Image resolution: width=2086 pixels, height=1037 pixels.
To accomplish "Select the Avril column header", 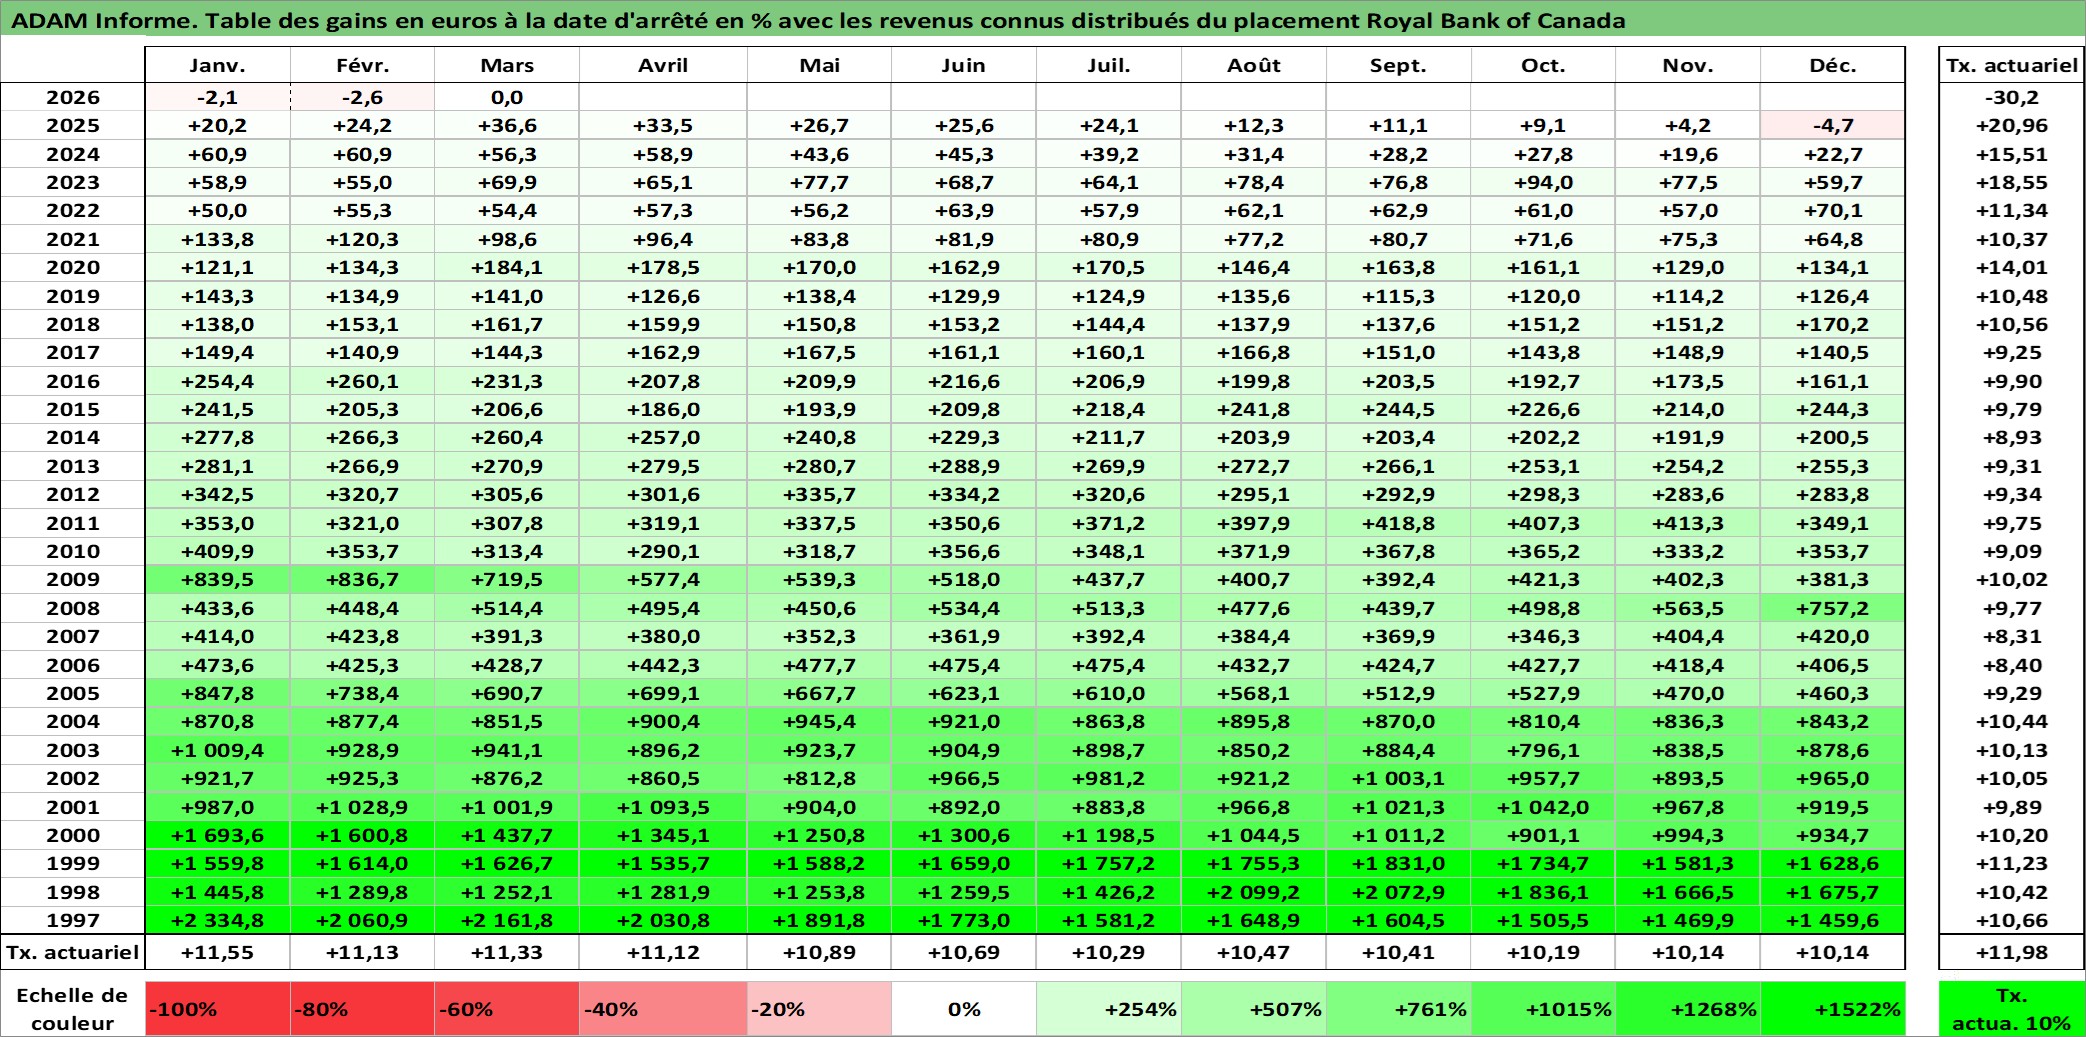I will click(x=663, y=65).
